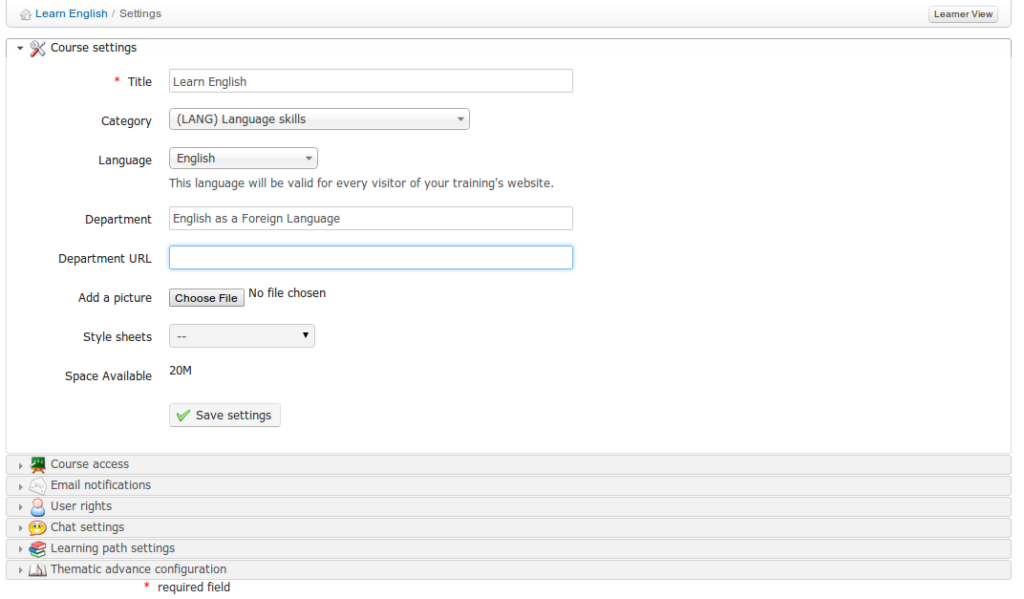Open the Language dropdown
Viewport: 1024px width, 599px height.
pyautogui.click(x=243, y=159)
